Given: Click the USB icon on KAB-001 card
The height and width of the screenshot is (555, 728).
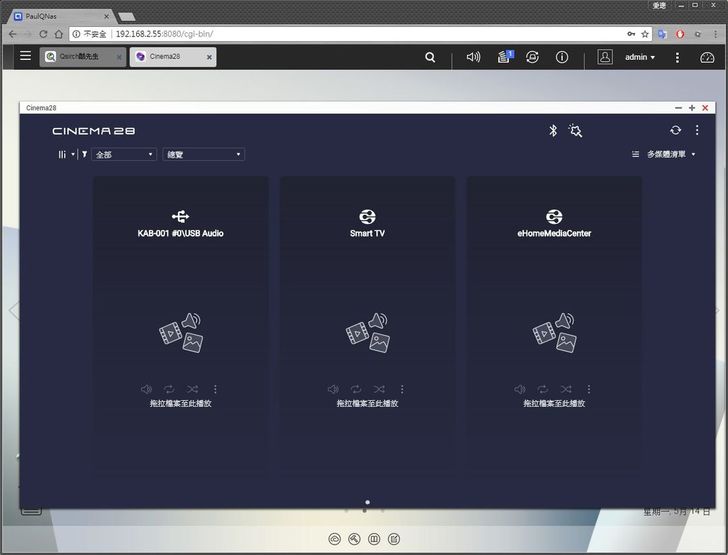Looking at the screenshot, I should 180,216.
